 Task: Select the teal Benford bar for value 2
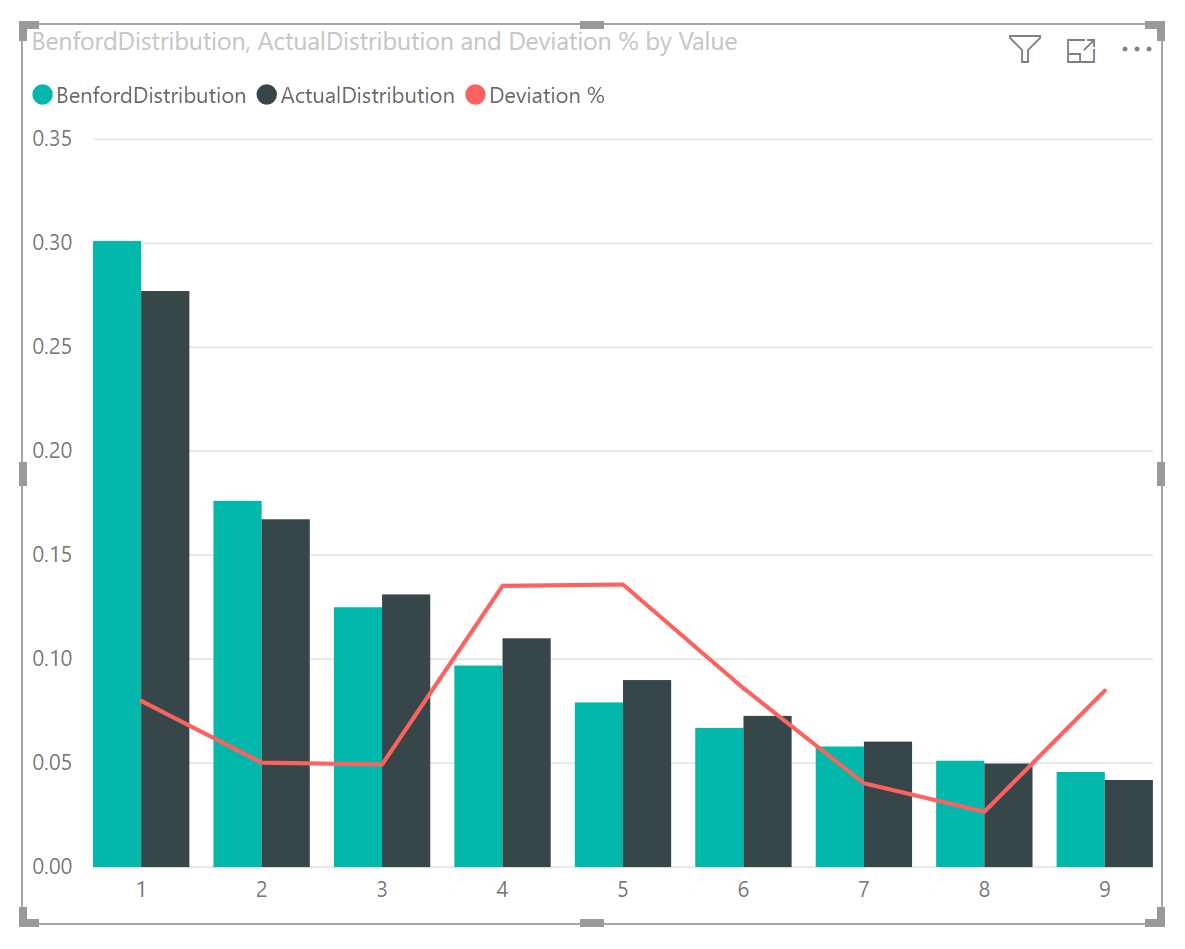237,684
